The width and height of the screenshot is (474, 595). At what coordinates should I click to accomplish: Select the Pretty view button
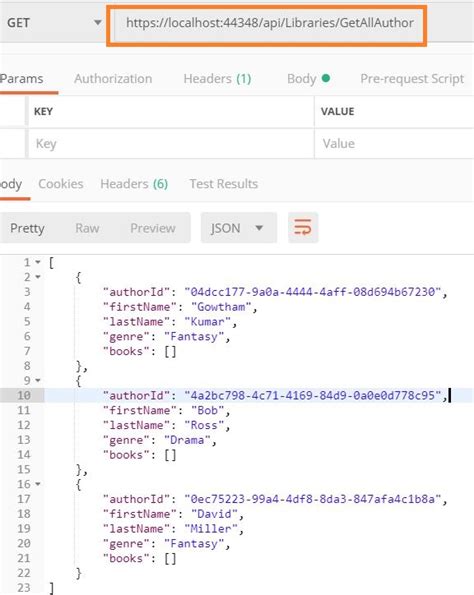pyautogui.click(x=27, y=228)
